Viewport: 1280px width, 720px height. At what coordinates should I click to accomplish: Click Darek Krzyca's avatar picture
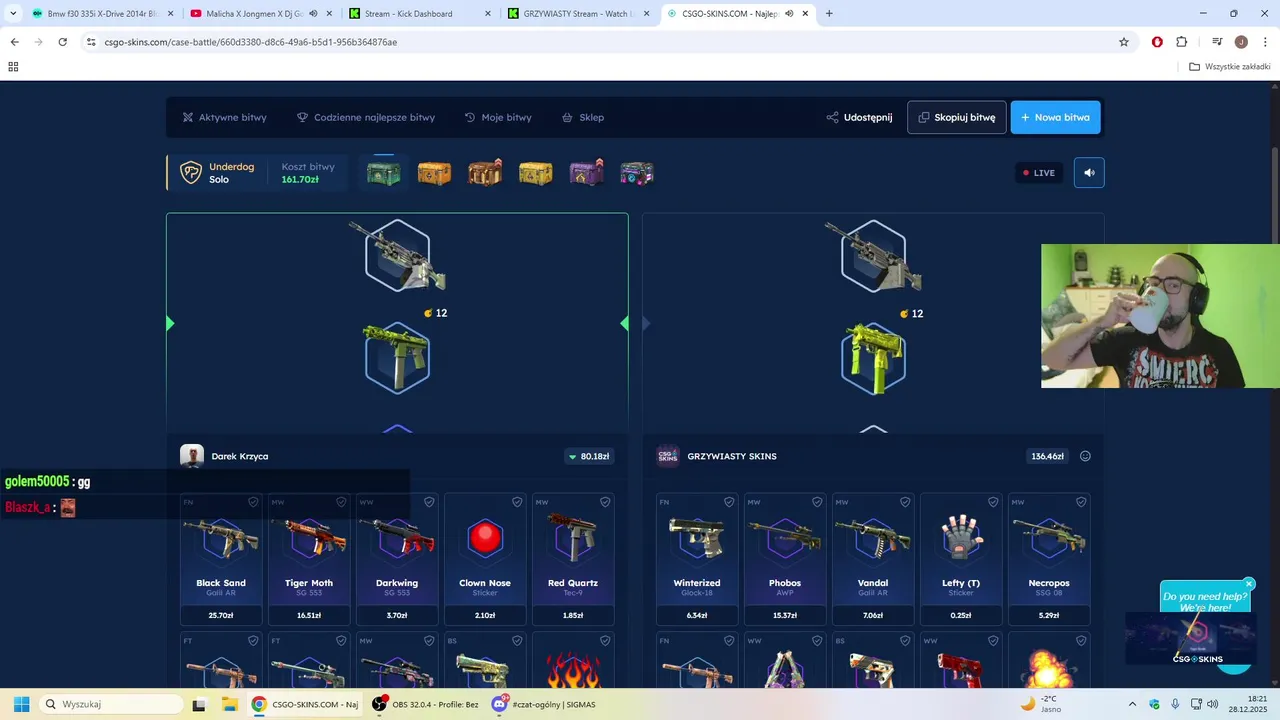[x=192, y=456]
